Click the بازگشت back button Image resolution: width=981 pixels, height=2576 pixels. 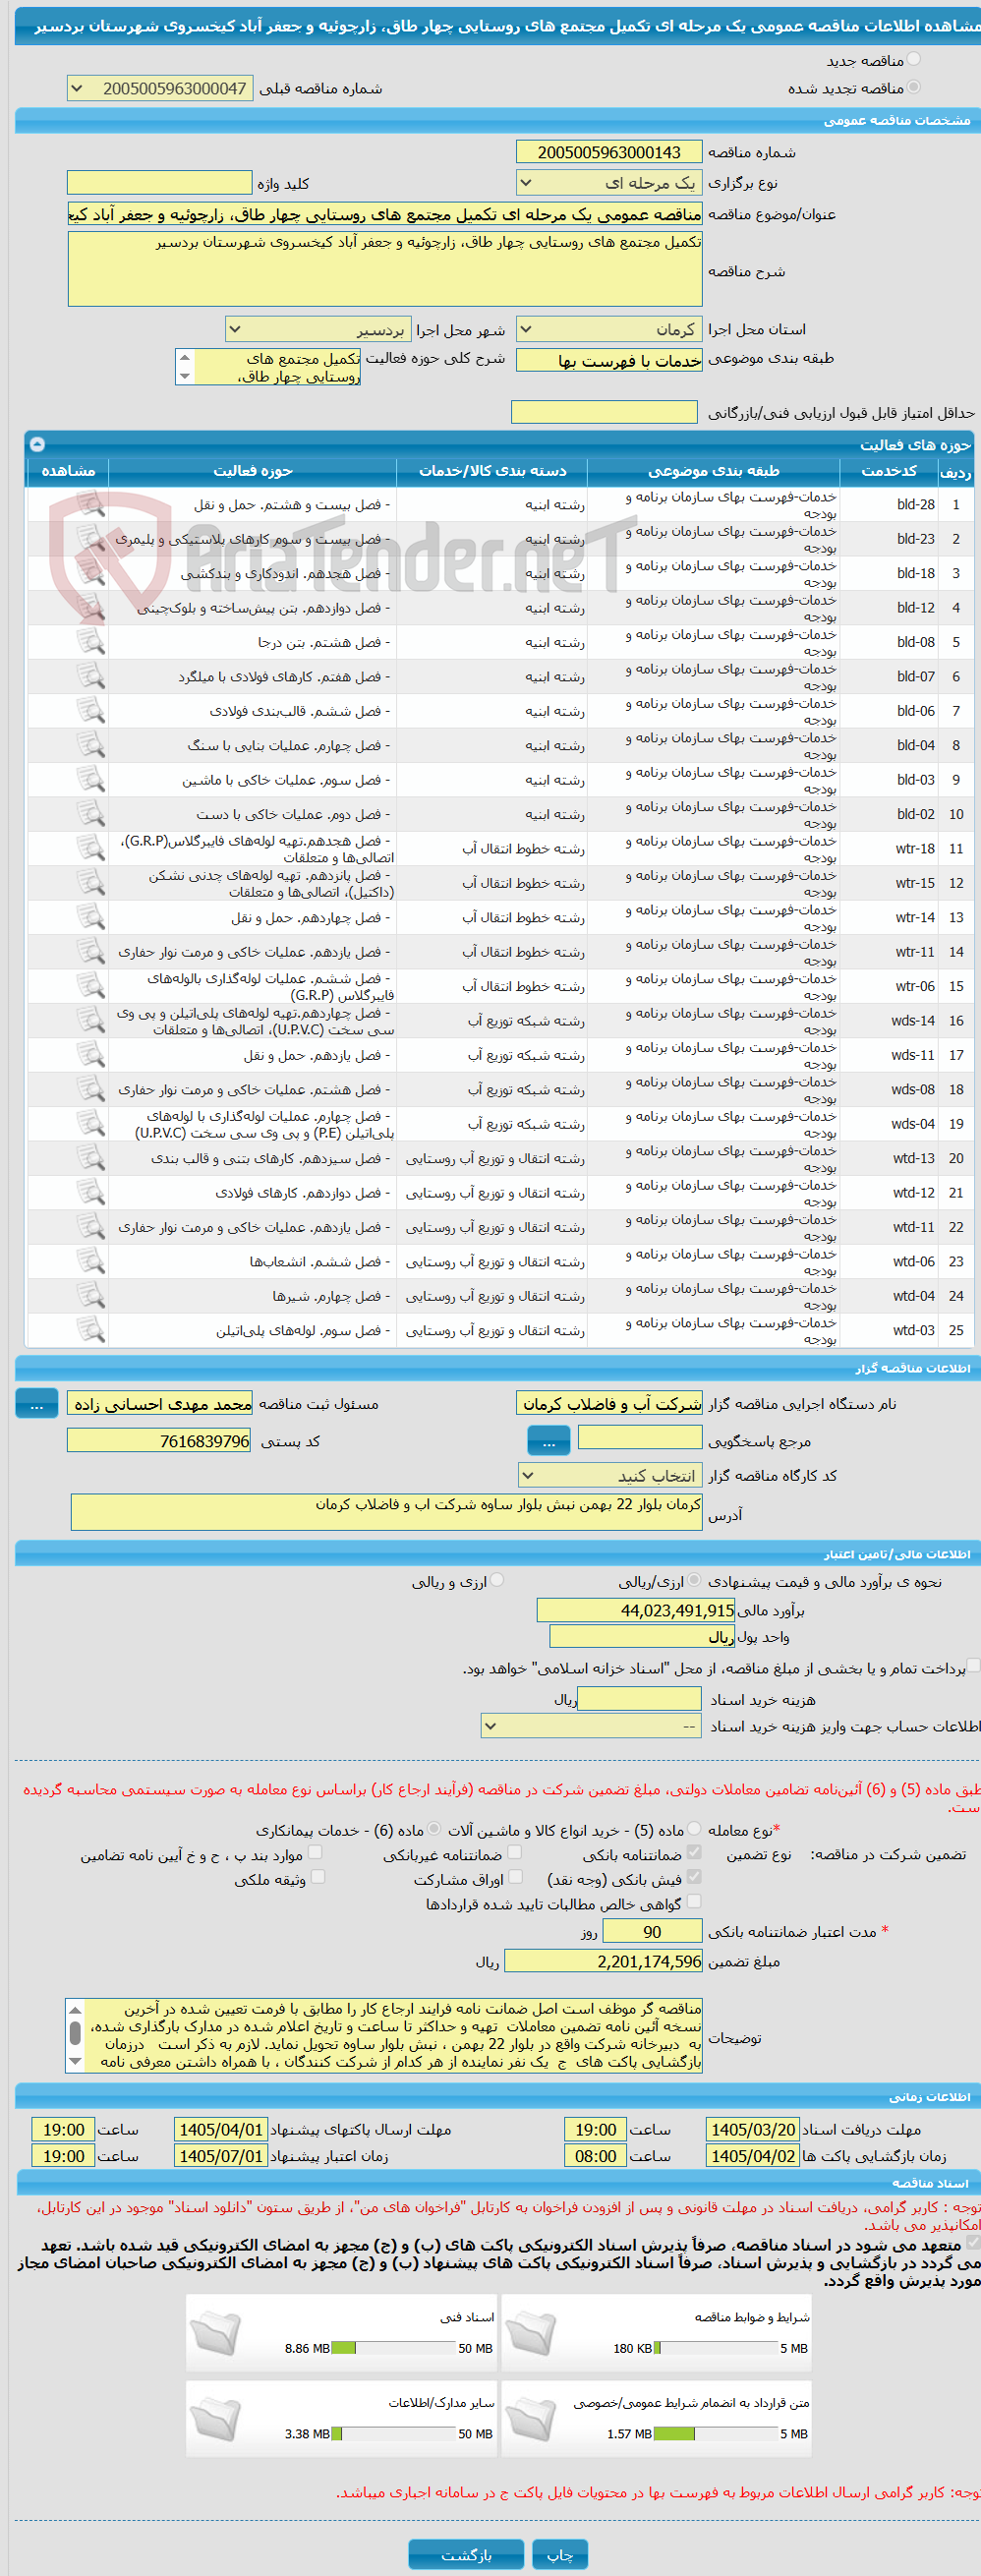click(466, 2555)
